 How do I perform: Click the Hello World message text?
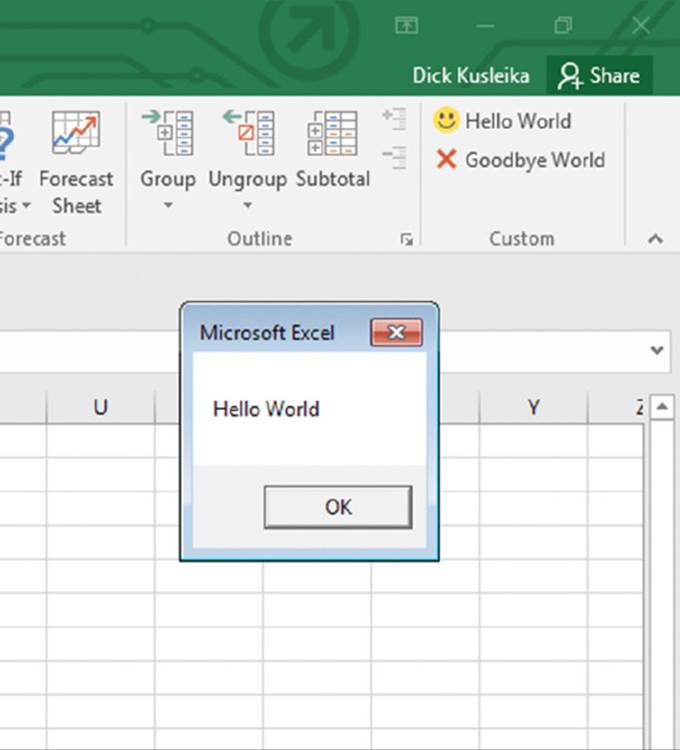266,409
